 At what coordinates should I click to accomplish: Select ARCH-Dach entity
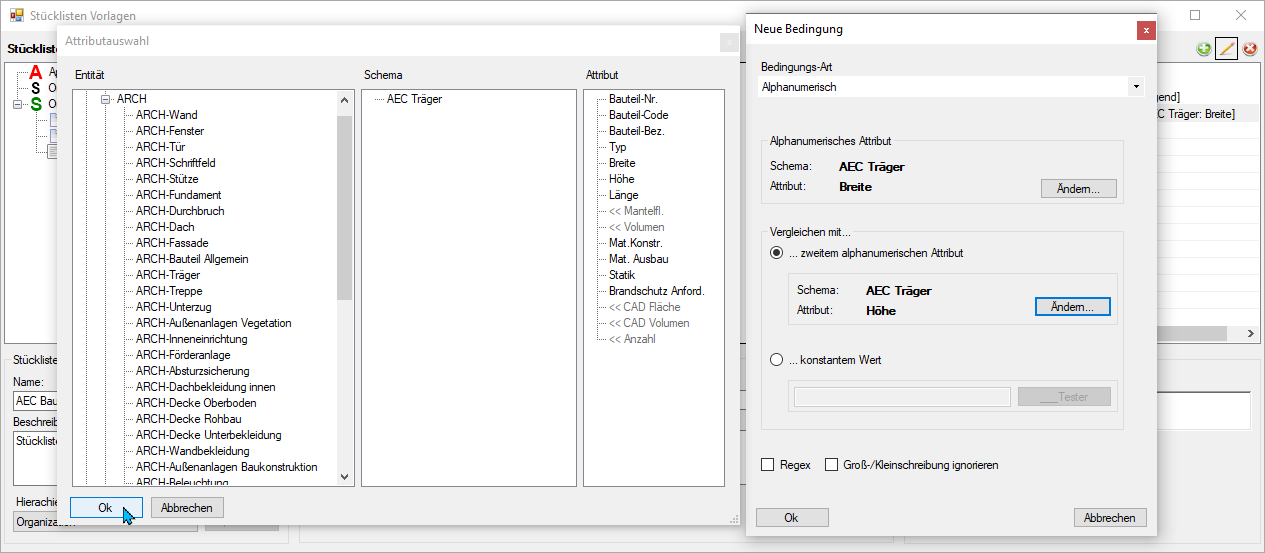click(165, 227)
